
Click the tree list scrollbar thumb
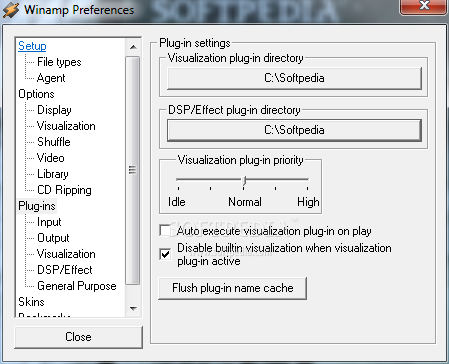pos(133,170)
